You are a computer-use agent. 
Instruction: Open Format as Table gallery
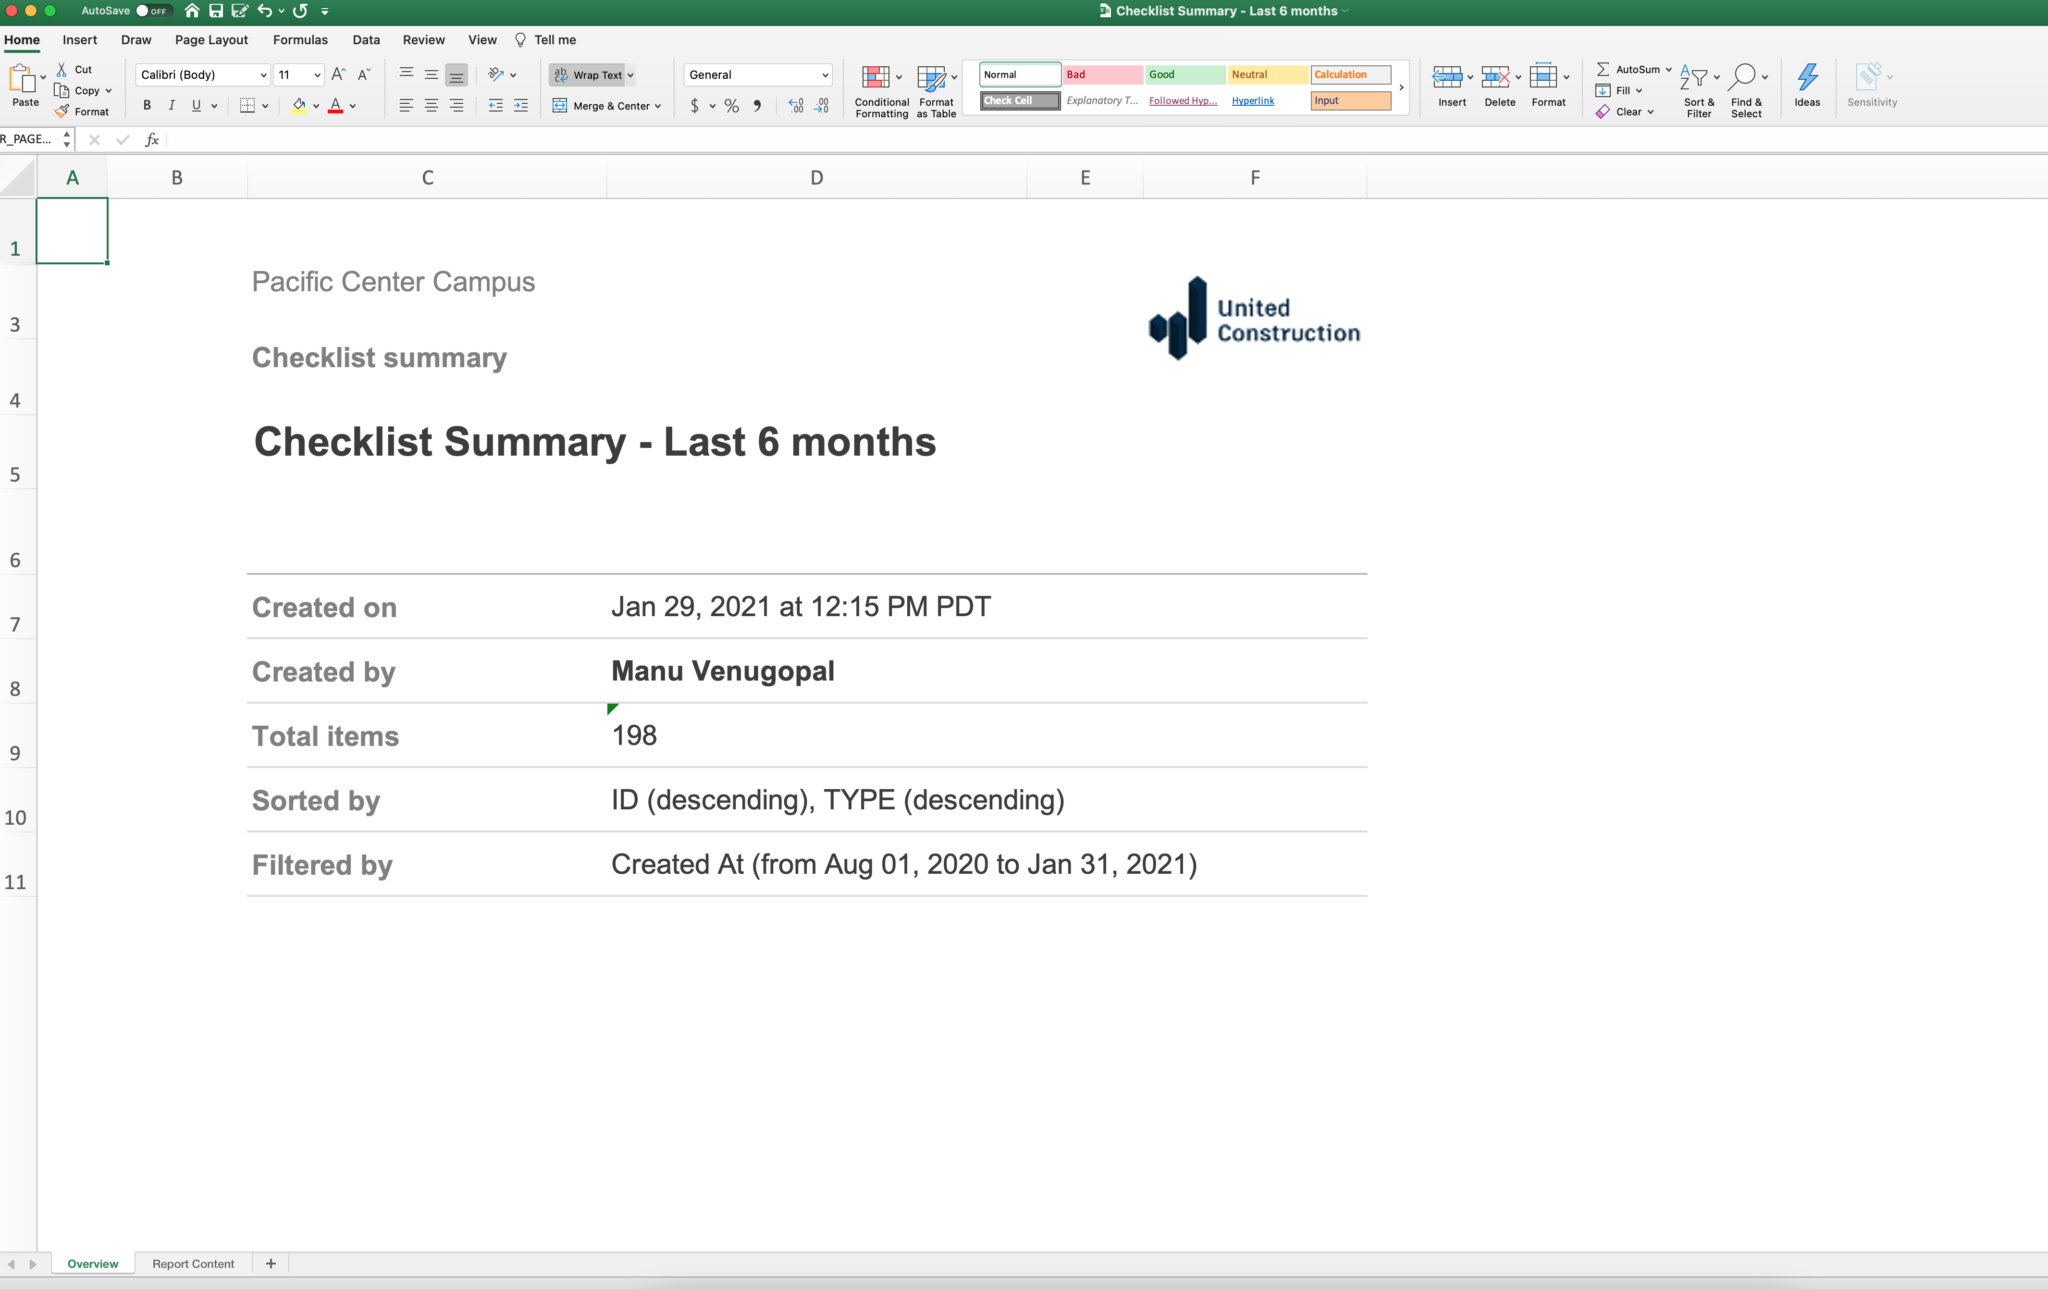point(932,78)
